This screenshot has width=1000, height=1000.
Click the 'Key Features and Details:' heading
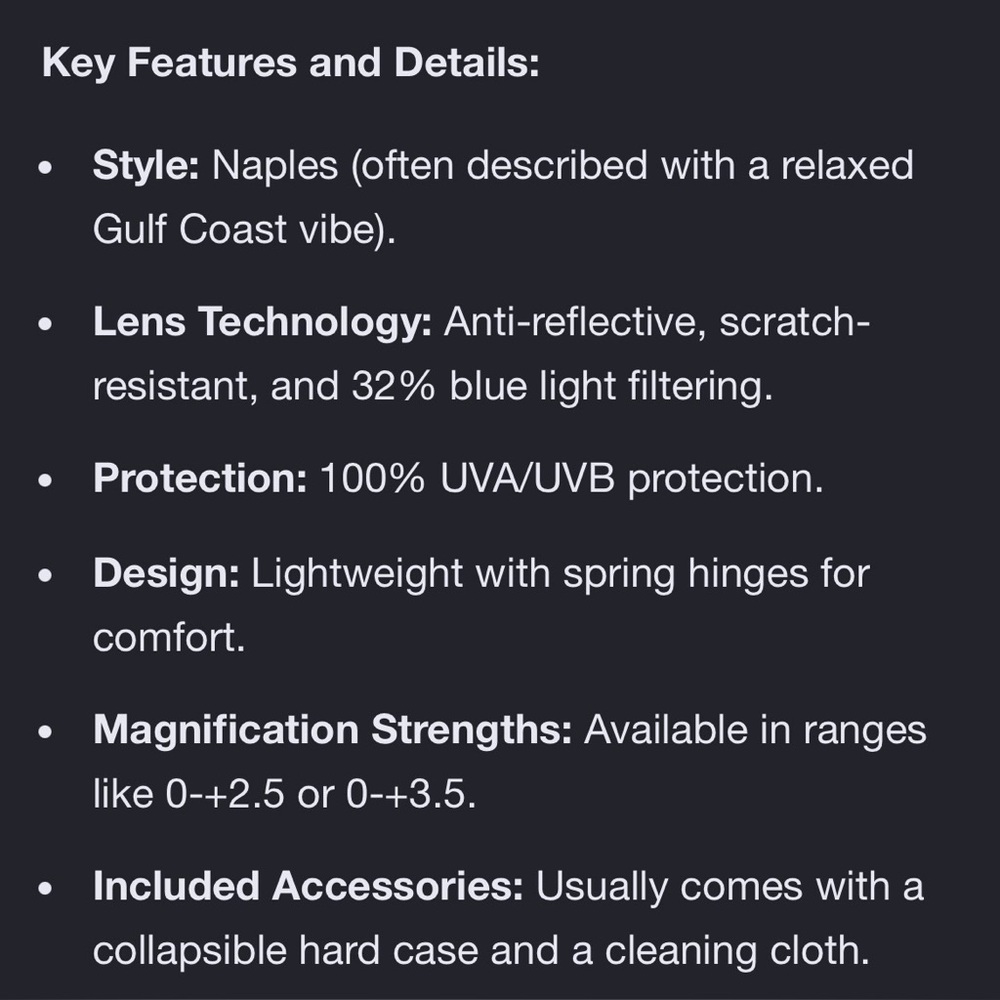(290, 62)
